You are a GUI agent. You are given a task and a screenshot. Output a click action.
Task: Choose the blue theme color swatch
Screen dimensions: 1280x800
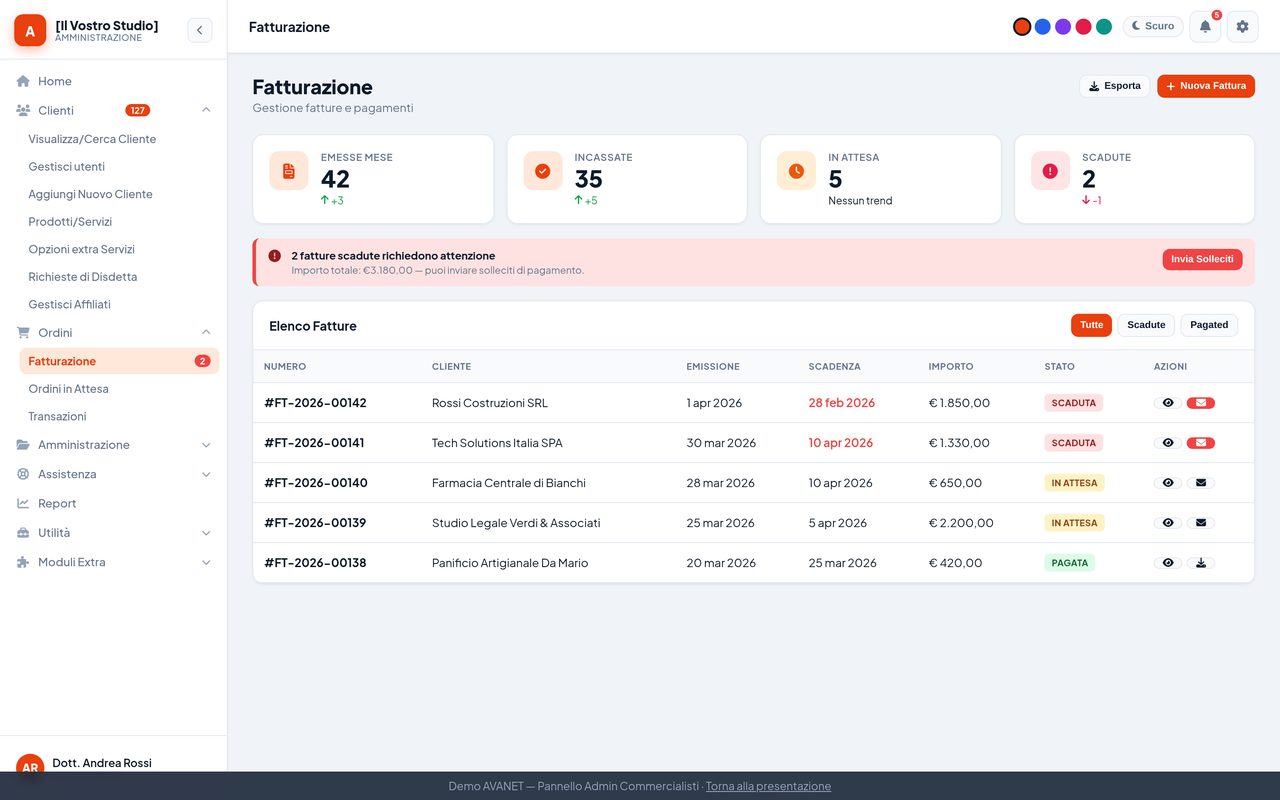pyautogui.click(x=1042, y=27)
